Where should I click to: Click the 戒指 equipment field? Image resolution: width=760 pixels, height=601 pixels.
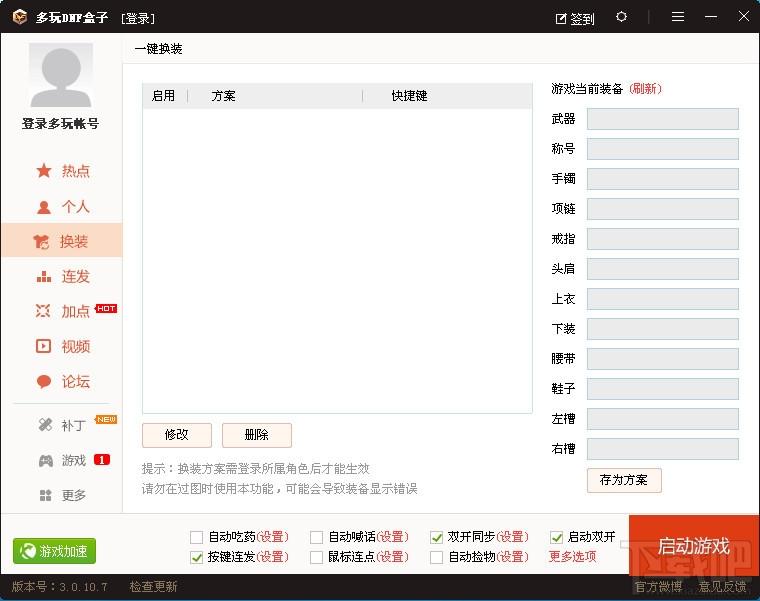point(663,239)
